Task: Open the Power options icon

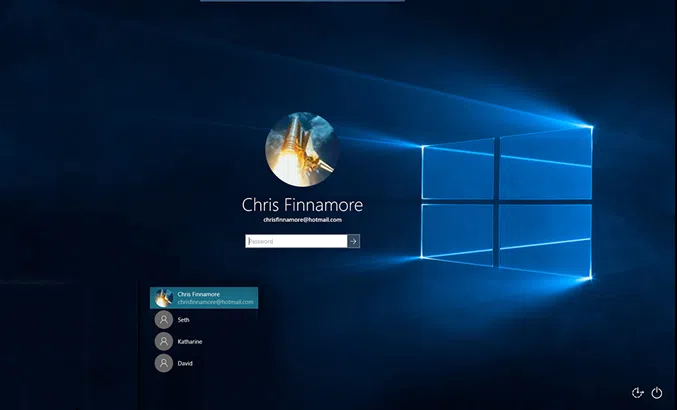Action: (657, 393)
